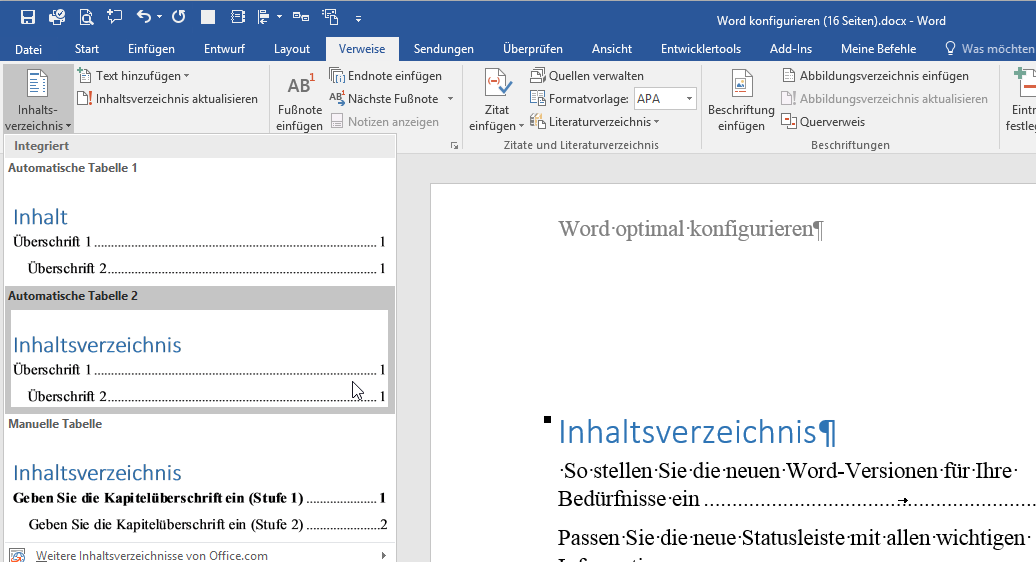Switch to the Sendungen tab
Viewport: 1036px width, 562px height.
[443, 49]
